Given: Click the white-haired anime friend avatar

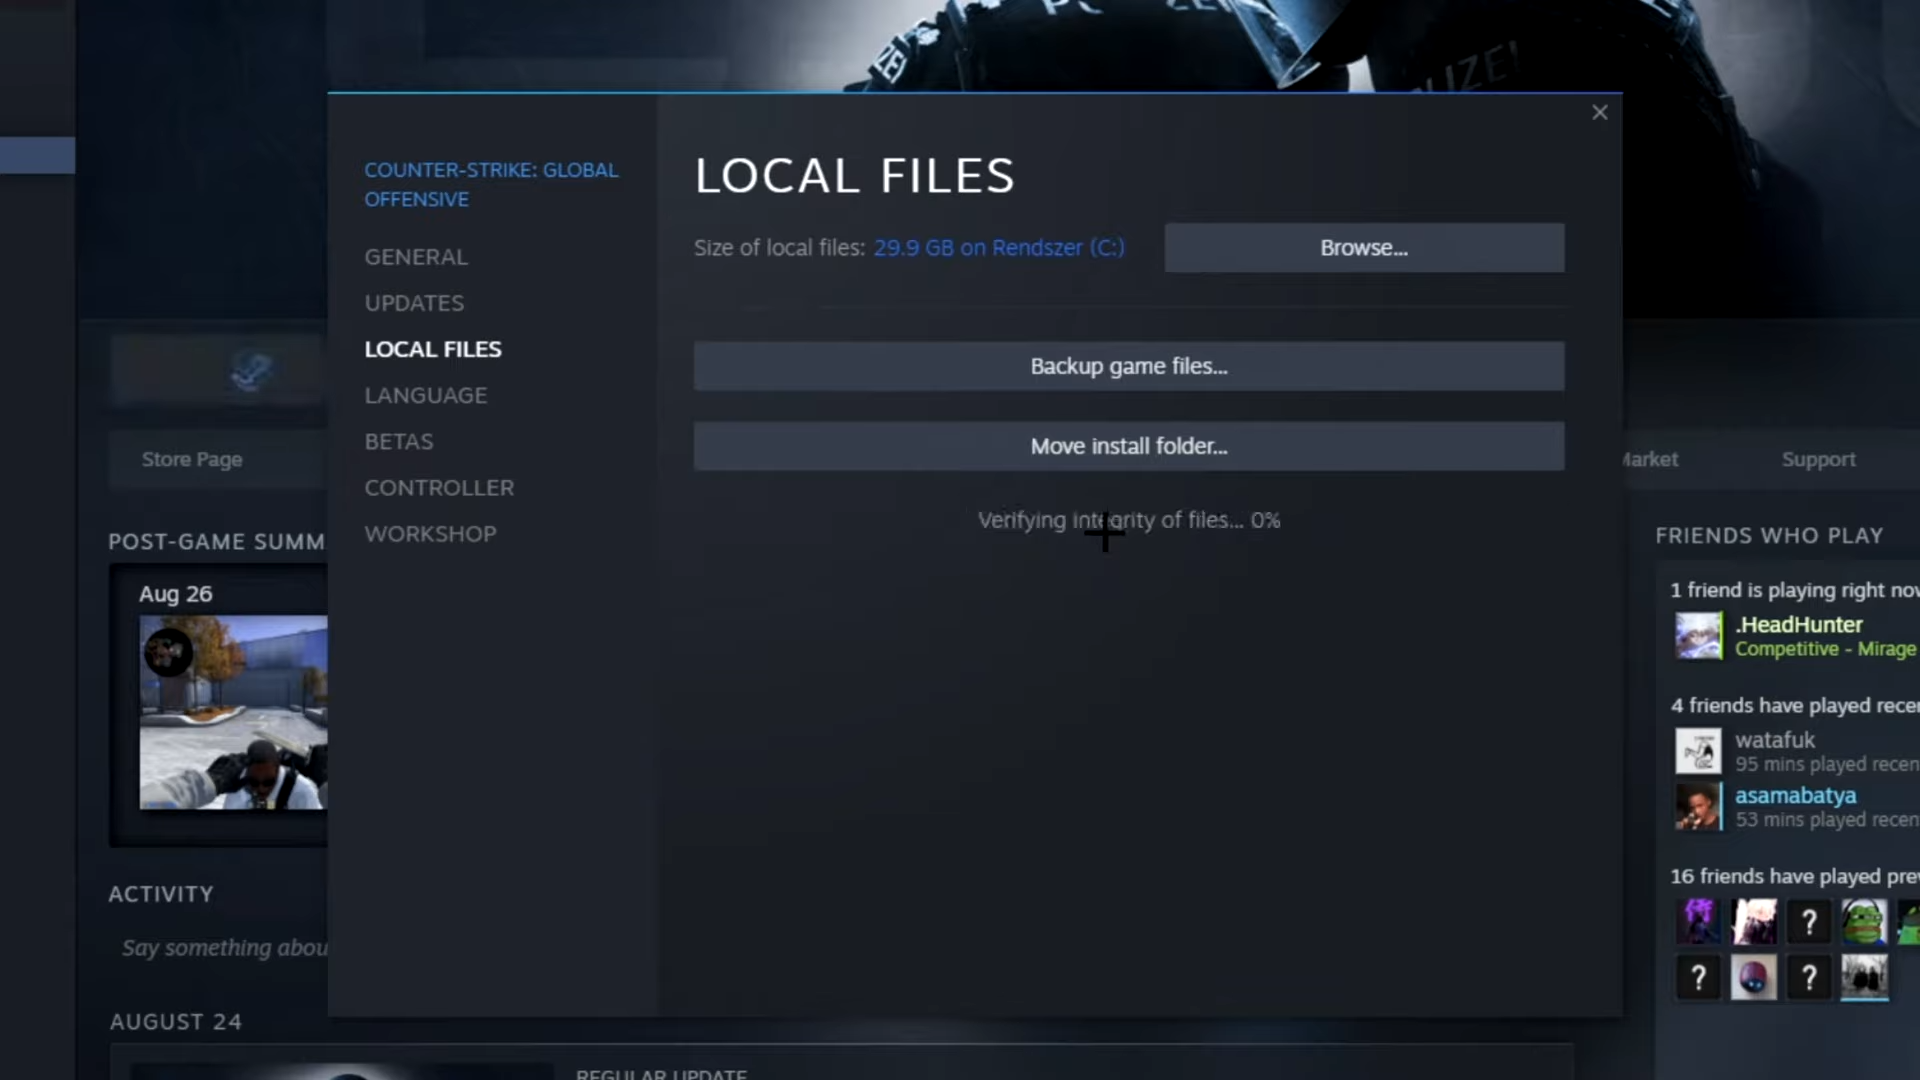Looking at the screenshot, I should click(x=1753, y=921).
